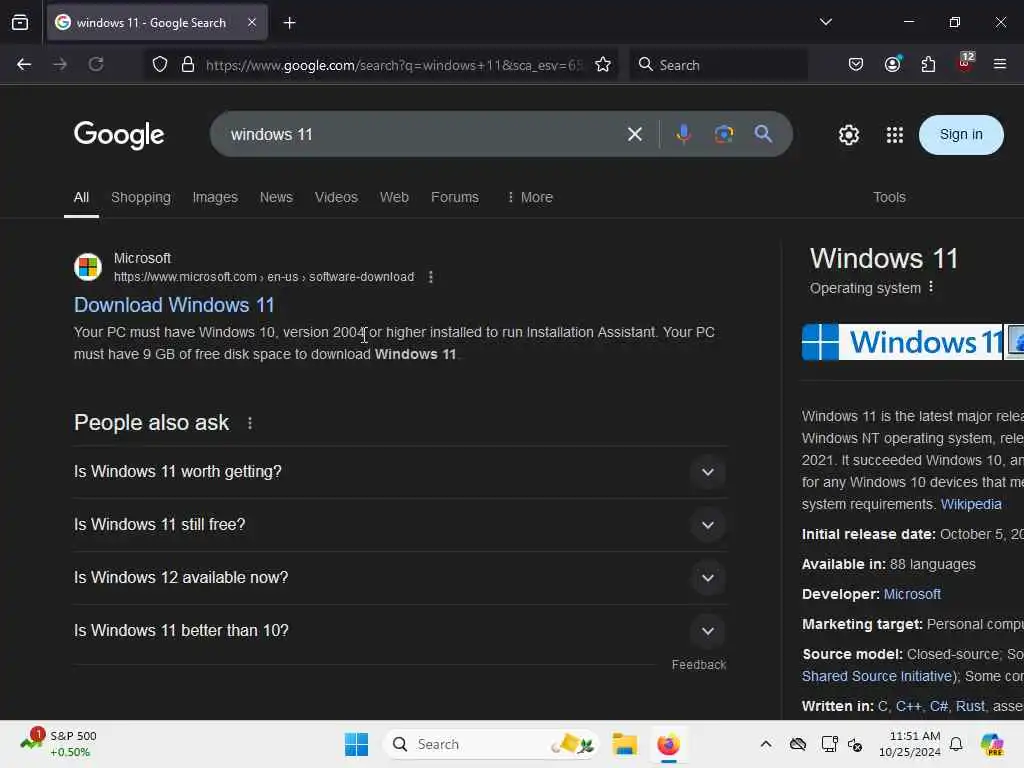The height and width of the screenshot is (768, 1024).
Task: Open clock showing 11:51 AM
Action: [909, 744]
